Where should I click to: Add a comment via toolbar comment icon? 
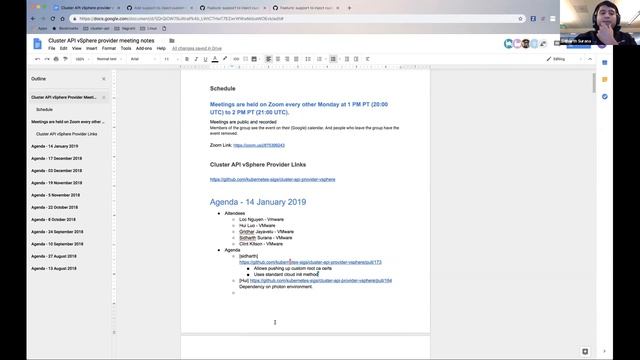point(245,59)
